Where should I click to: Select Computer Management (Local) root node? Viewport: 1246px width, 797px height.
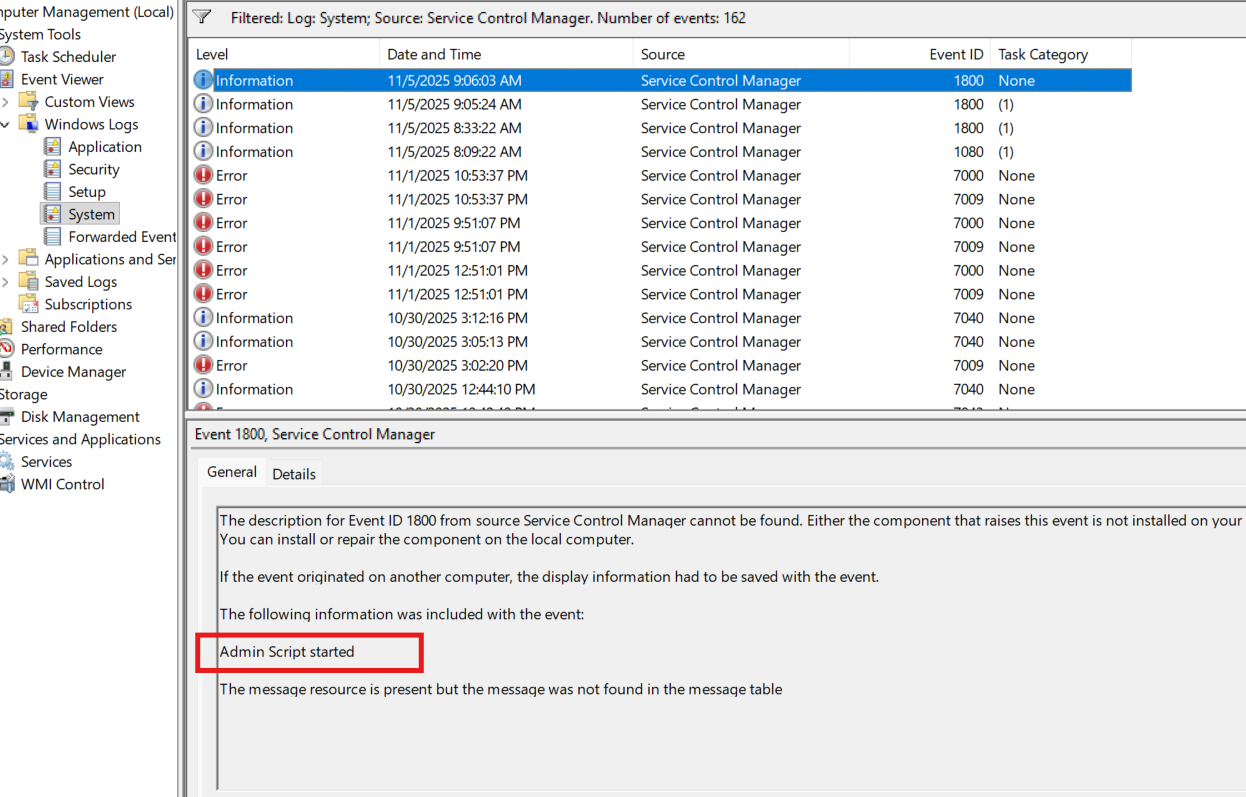pos(86,12)
